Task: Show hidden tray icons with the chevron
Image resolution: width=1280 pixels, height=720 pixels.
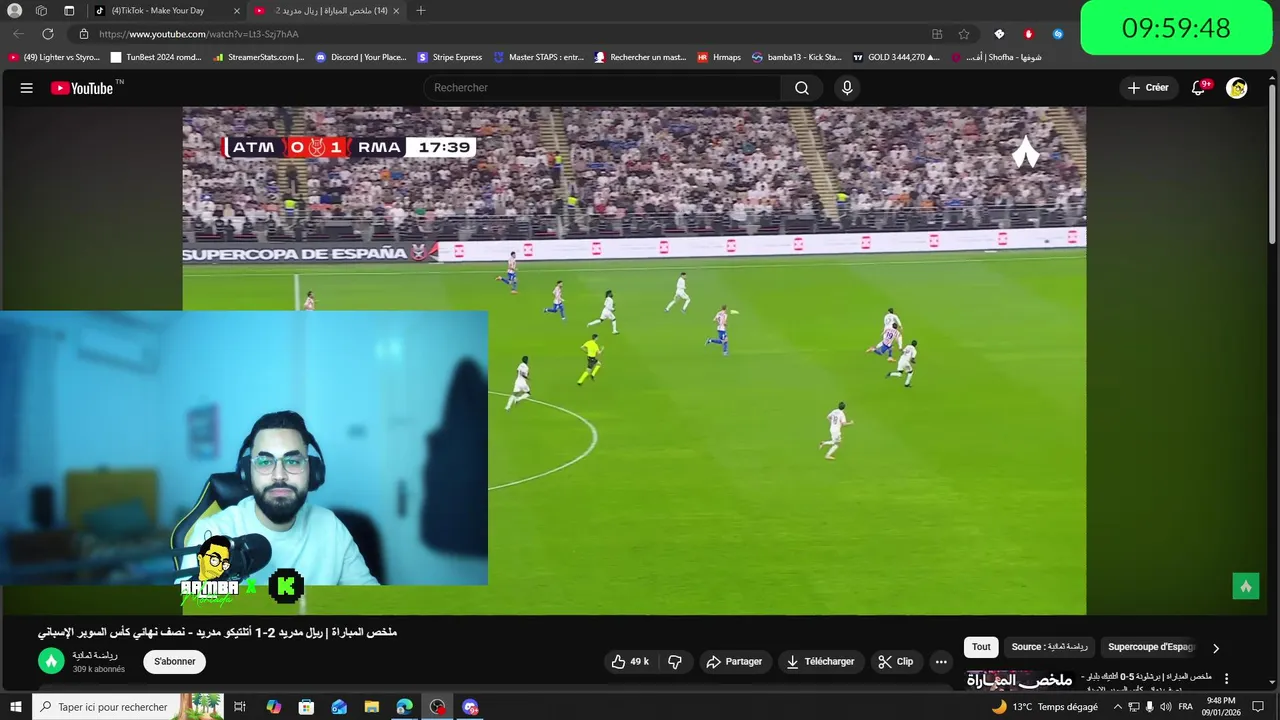Action: 1118,707
